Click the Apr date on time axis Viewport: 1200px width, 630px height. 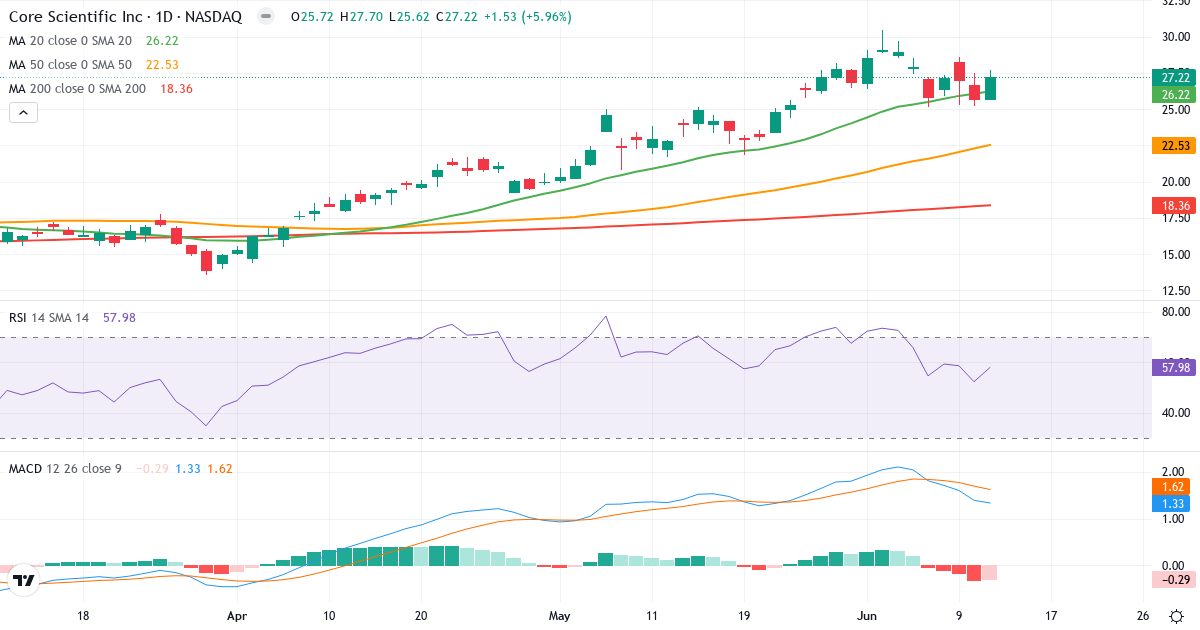point(236,616)
